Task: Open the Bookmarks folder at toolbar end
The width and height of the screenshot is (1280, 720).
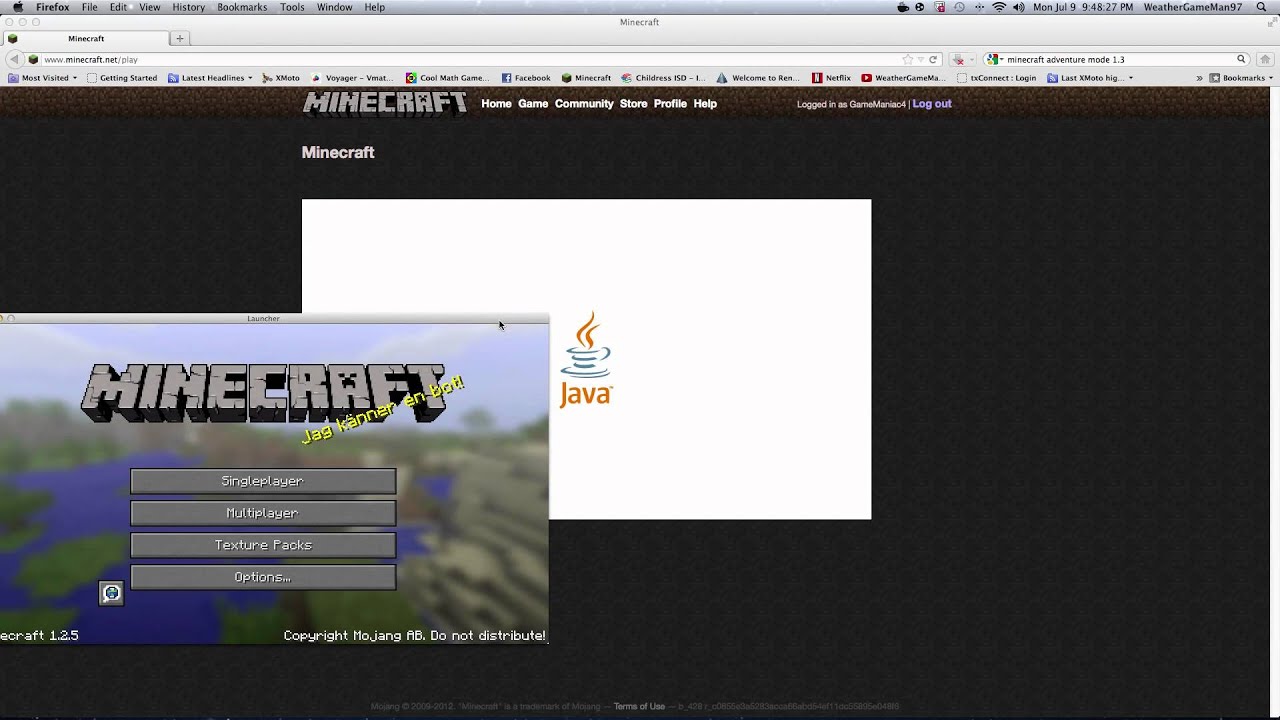Action: [1239, 77]
